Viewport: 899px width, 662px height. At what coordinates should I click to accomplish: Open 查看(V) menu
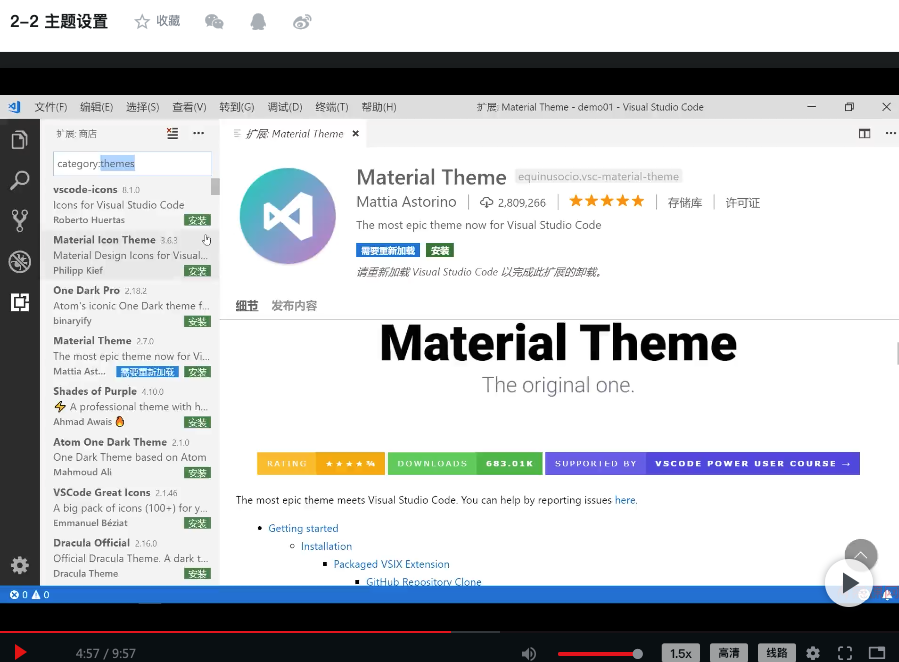pyautogui.click(x=189, y=107)
